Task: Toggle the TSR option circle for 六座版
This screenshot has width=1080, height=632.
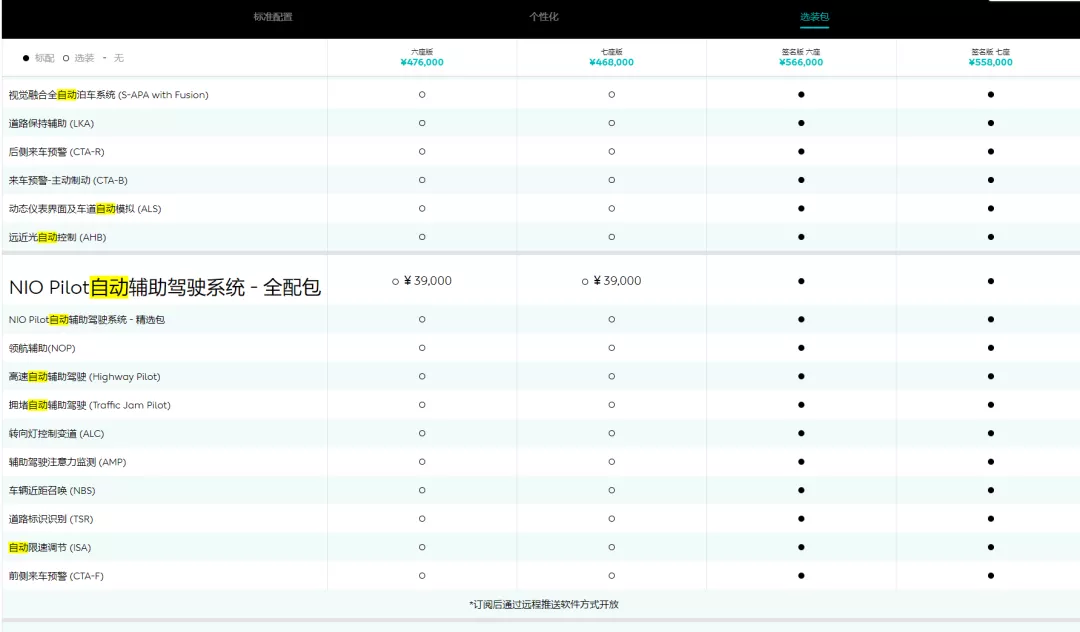Action: pos(421,519)
